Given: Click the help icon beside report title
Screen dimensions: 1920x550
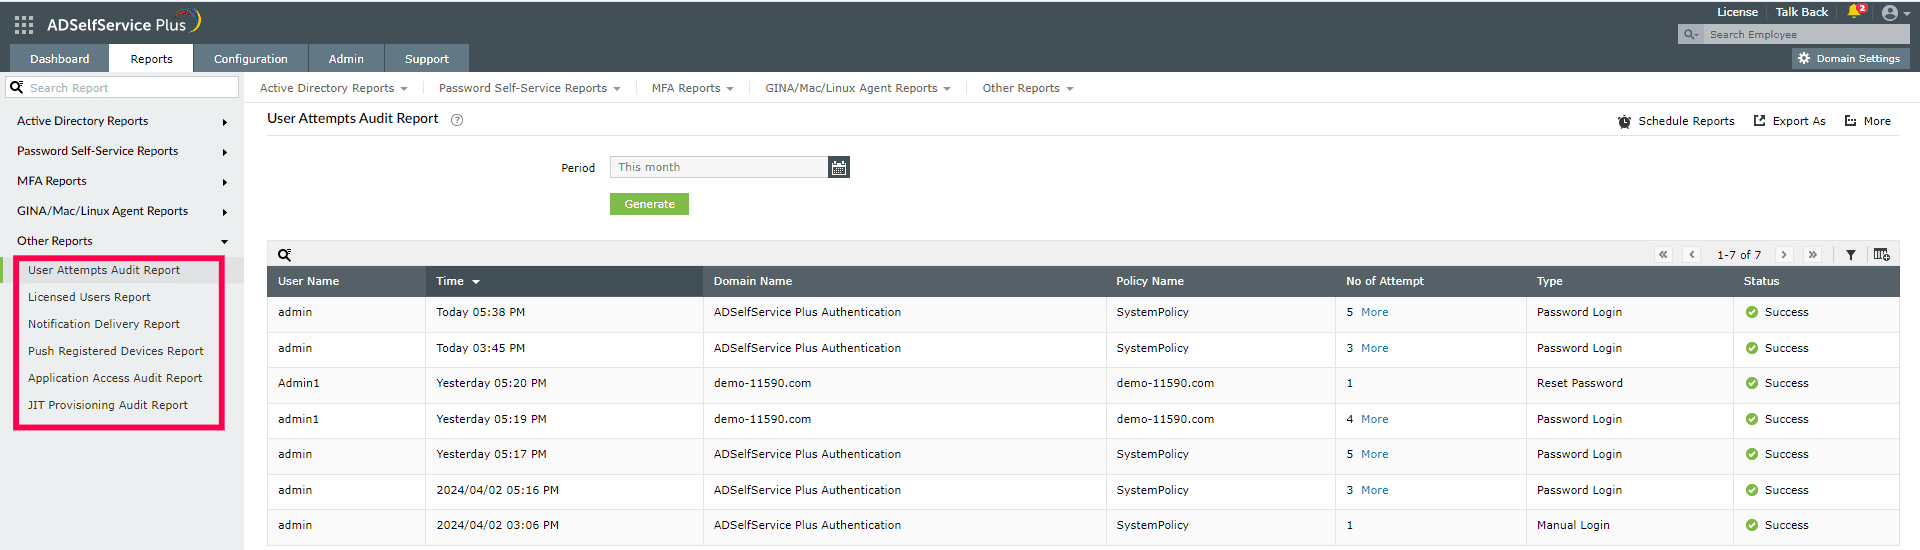Looking at the screenshot, I should click(x=457, y=120).
